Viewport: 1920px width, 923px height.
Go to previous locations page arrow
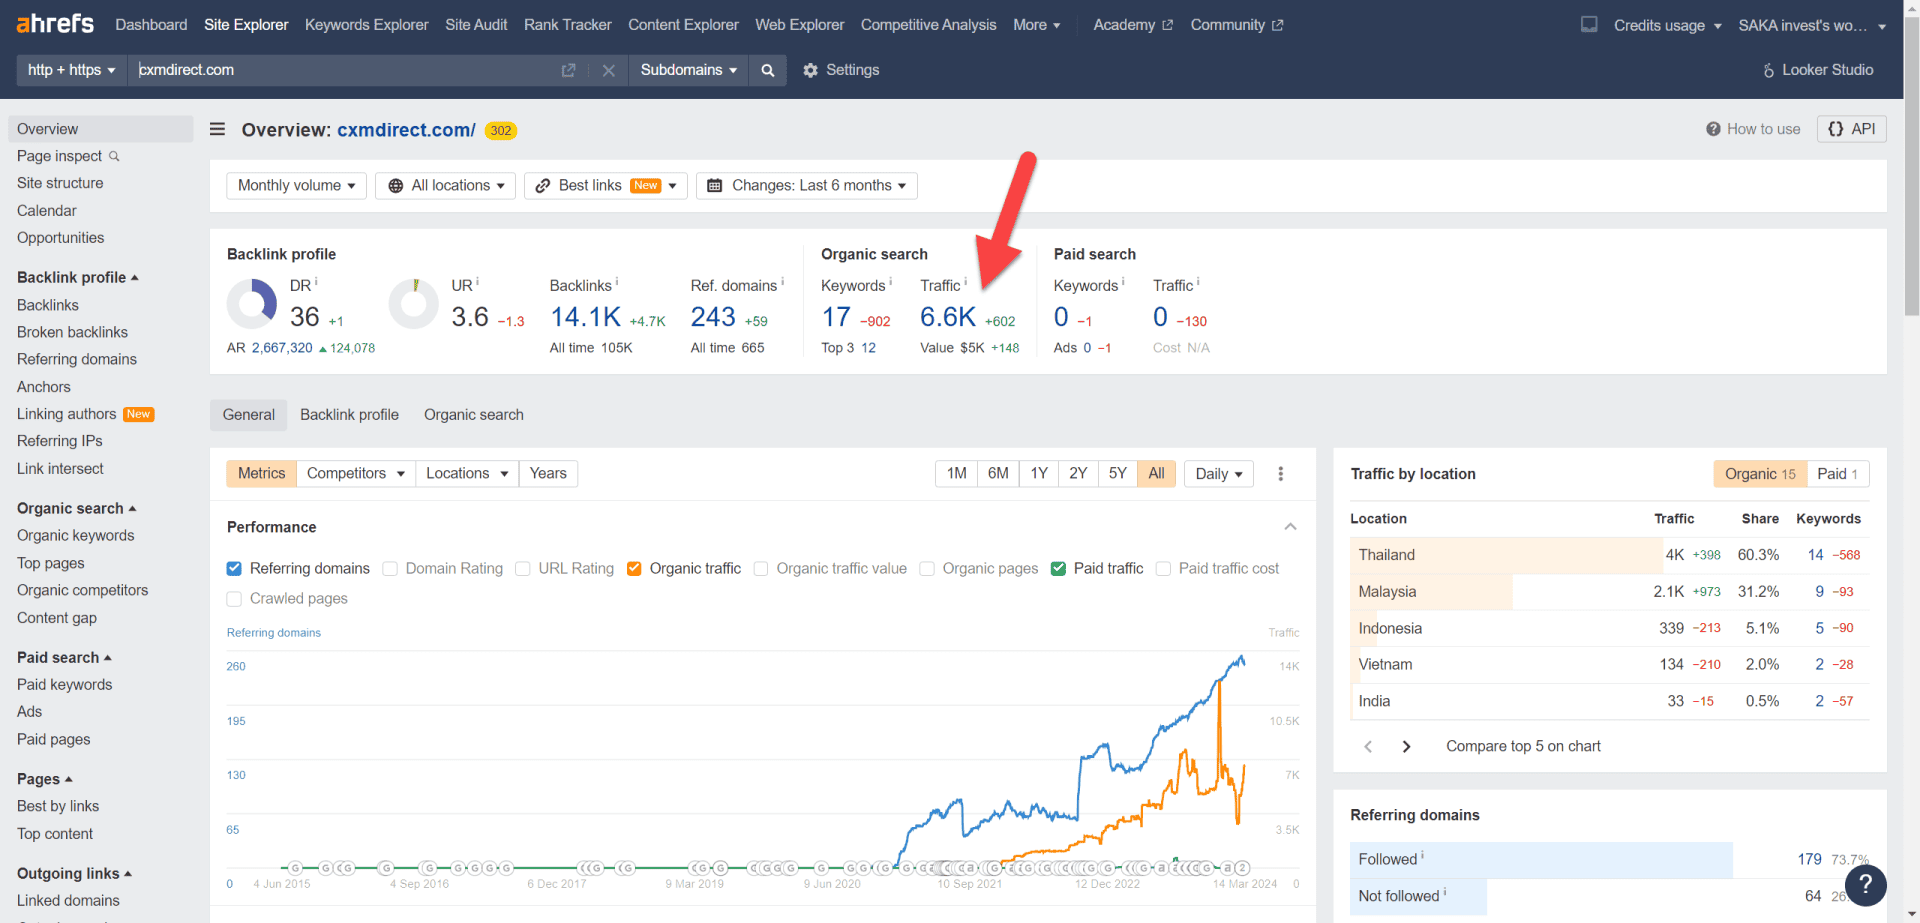coord(1368,747)
